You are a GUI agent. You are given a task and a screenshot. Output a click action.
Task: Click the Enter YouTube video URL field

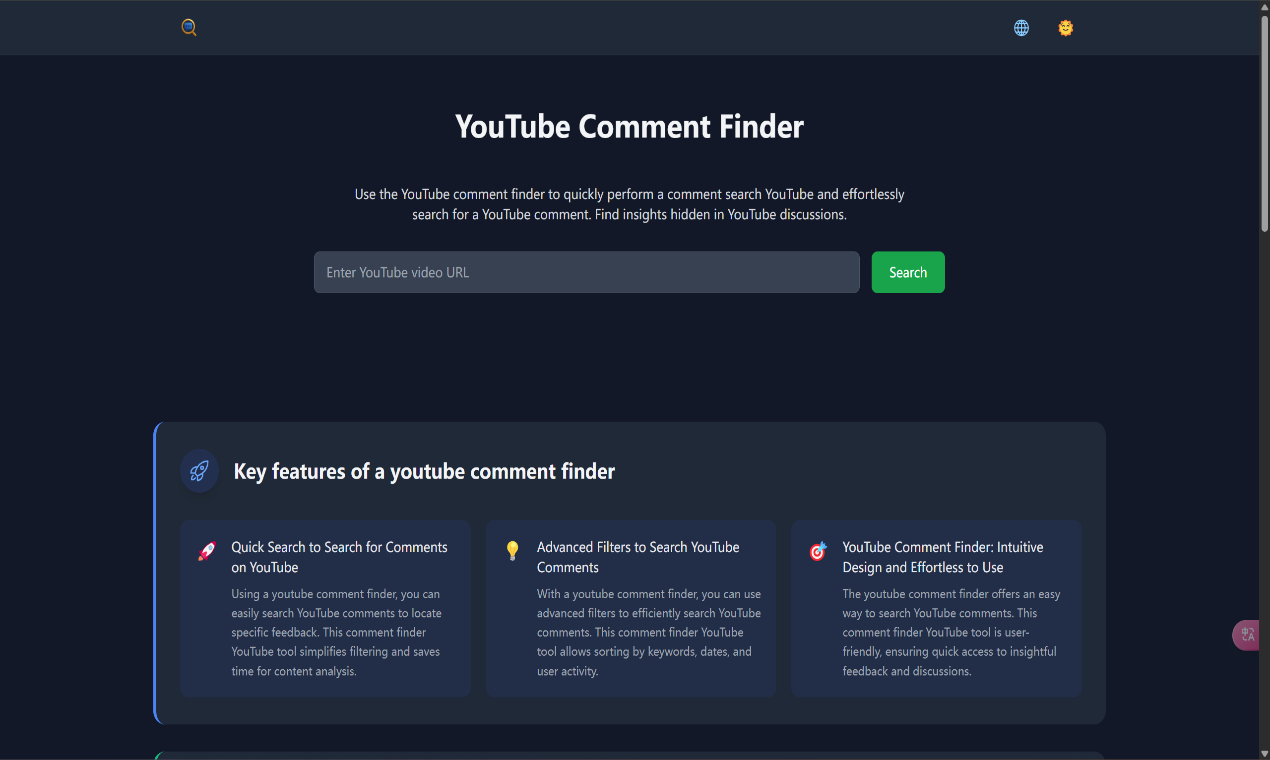[586, 272]
